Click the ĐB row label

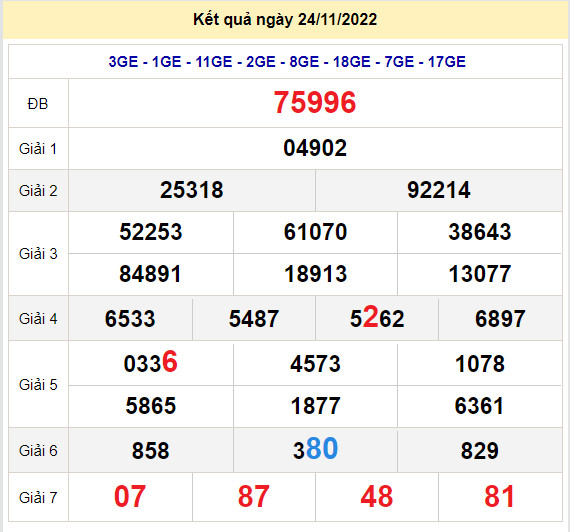38,104
